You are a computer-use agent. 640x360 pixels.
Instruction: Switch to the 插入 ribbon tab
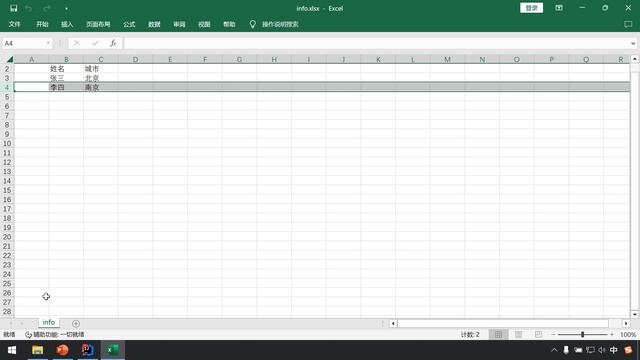[67, 24]
